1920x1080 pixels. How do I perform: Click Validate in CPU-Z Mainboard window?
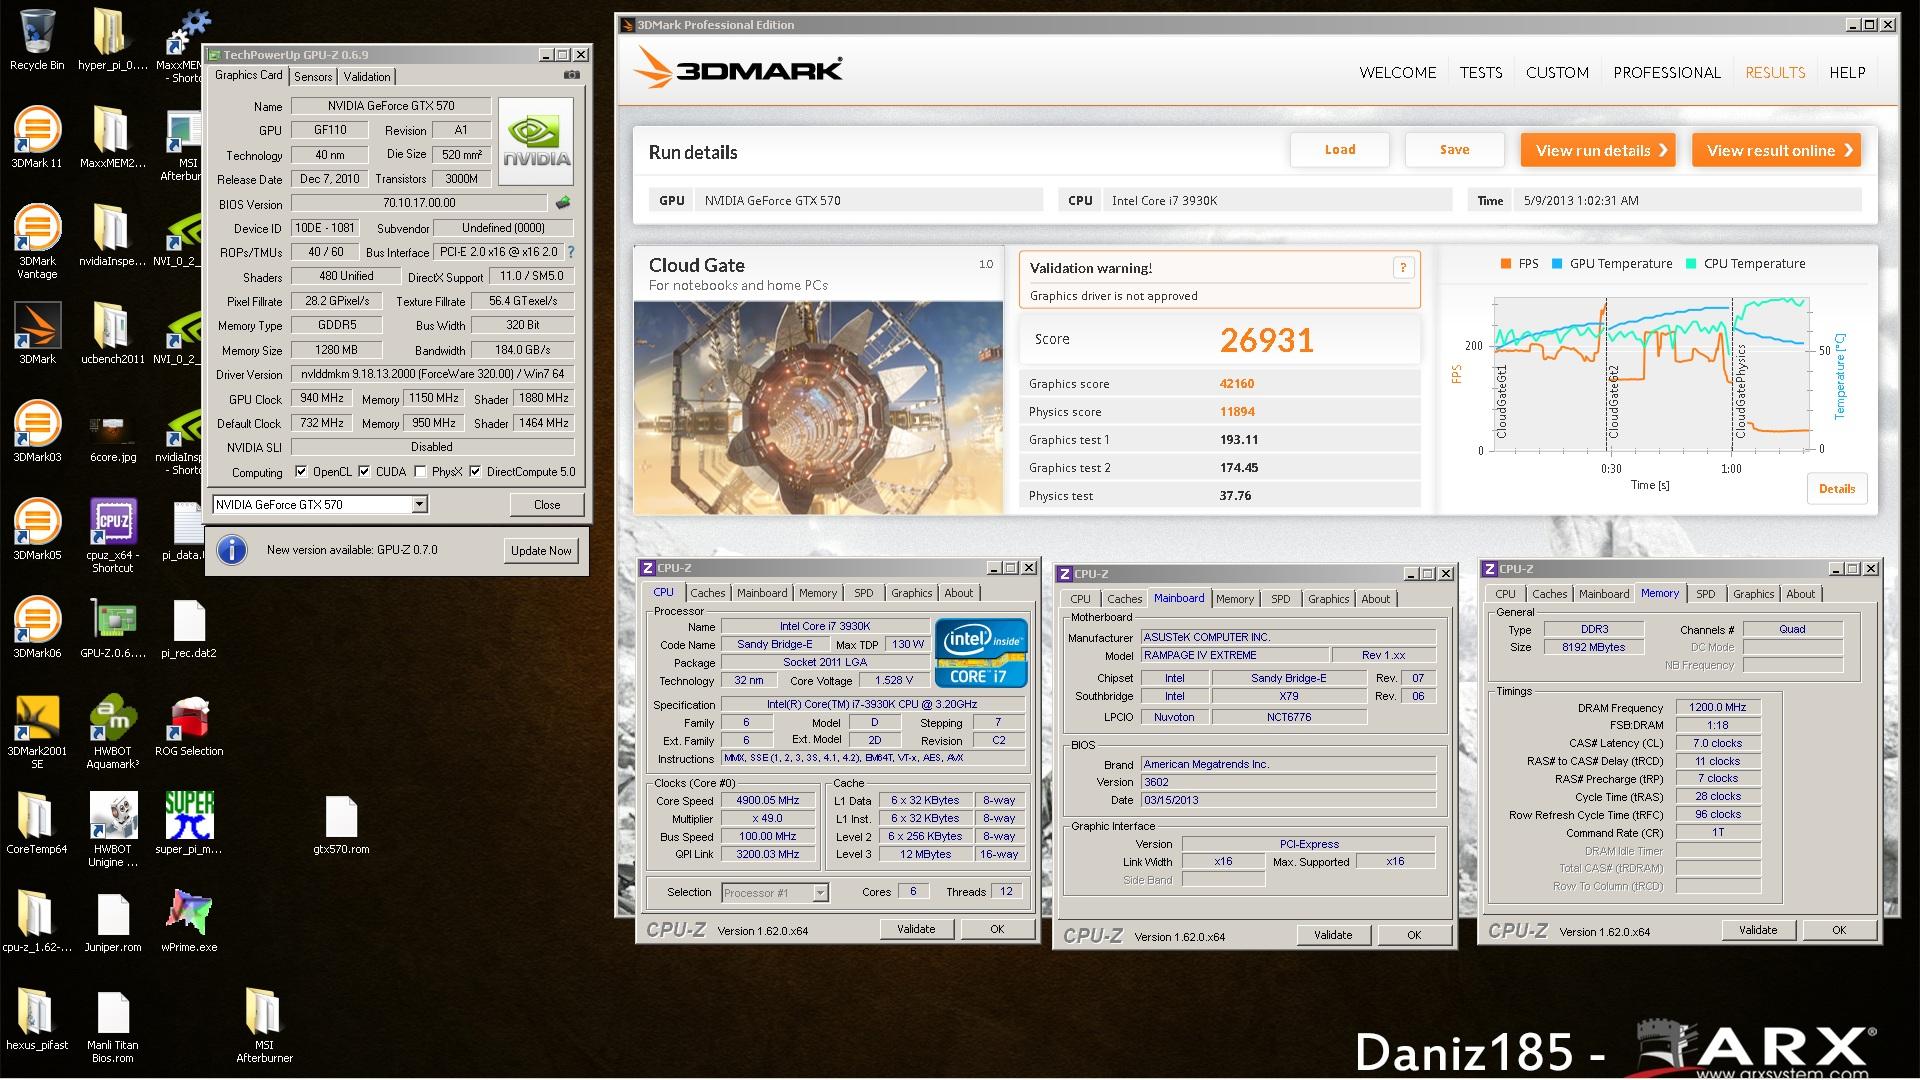1333,936
